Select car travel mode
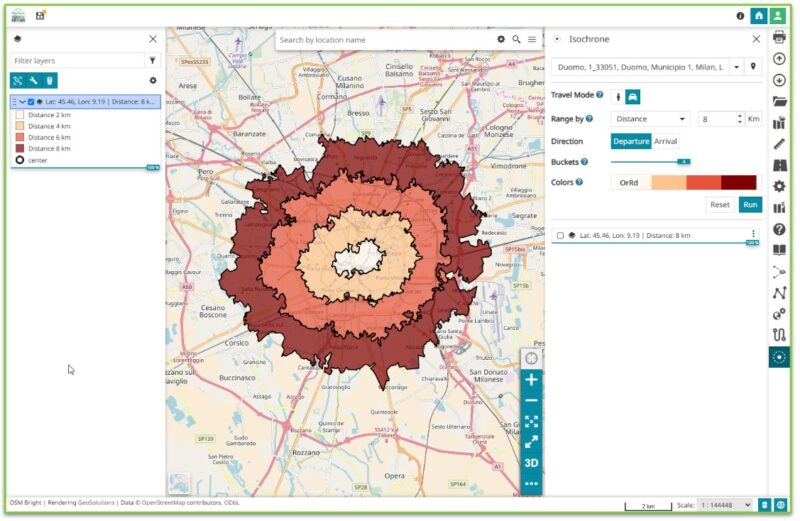The width and height of the screenshot is (800, 521). (633, 97)
